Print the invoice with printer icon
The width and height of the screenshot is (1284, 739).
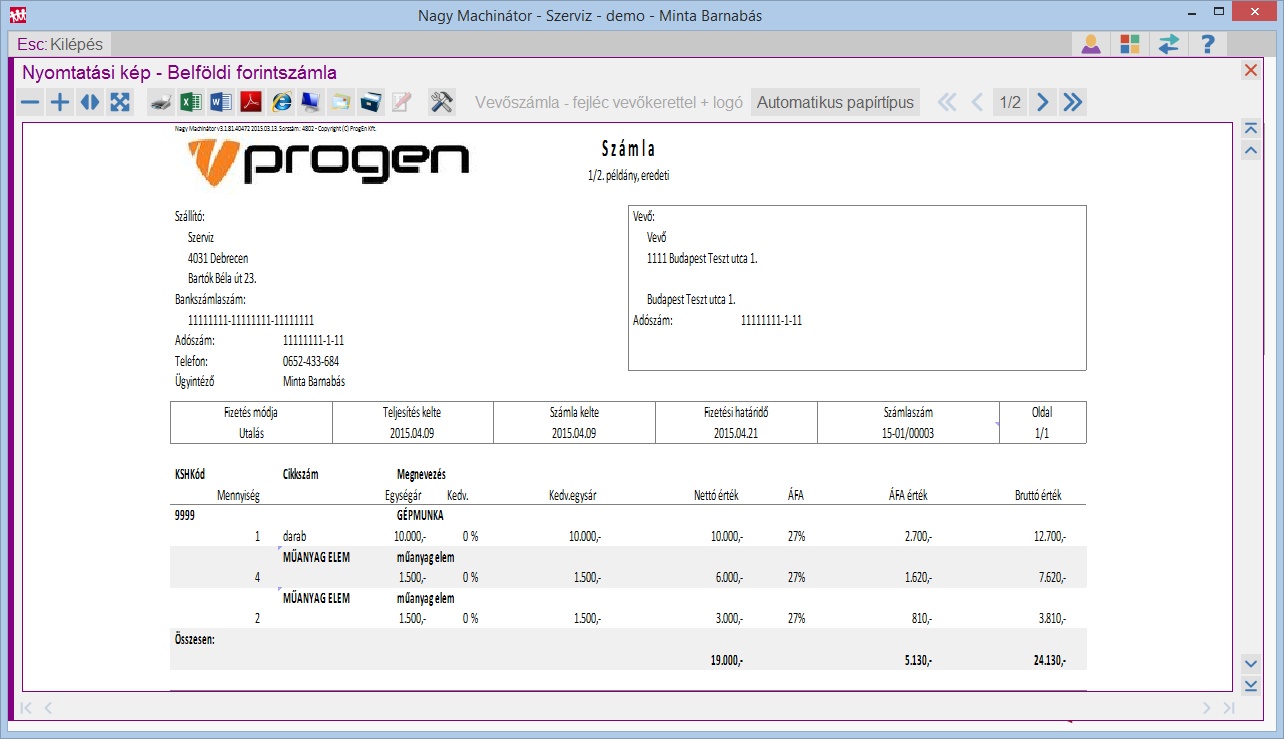[160, 102]
